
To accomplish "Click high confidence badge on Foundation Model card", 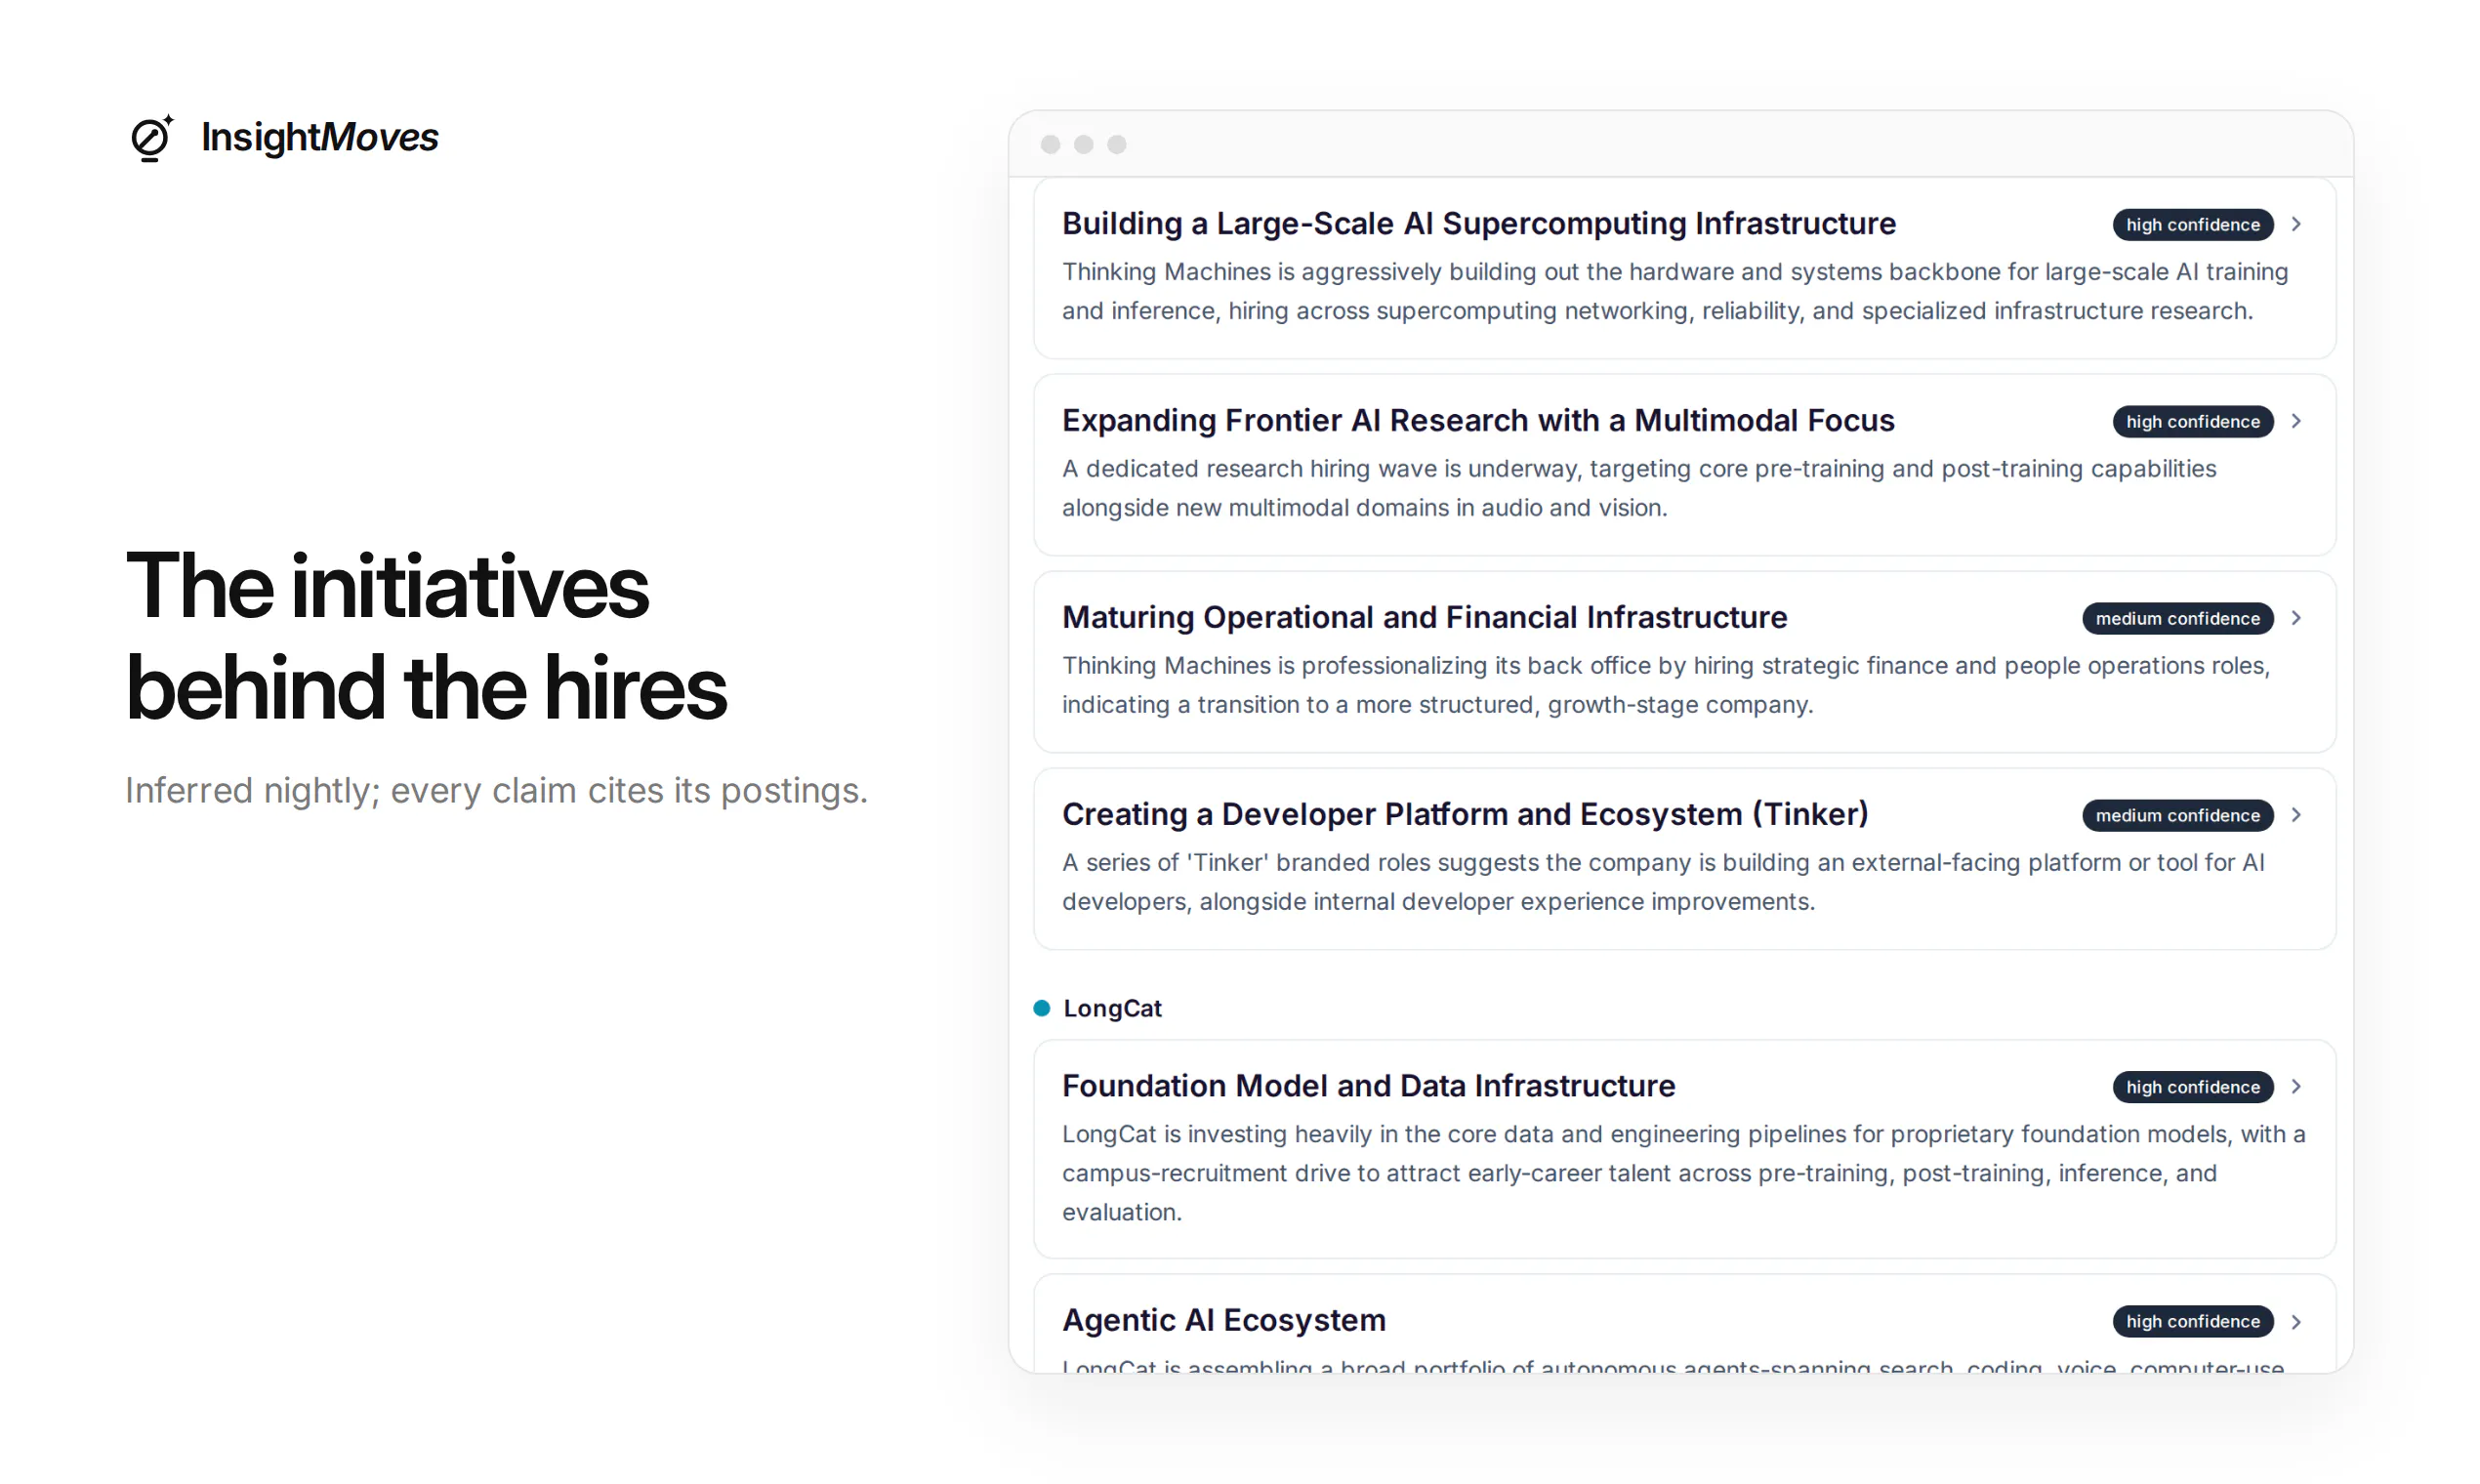I will tap(2192, 1086).
